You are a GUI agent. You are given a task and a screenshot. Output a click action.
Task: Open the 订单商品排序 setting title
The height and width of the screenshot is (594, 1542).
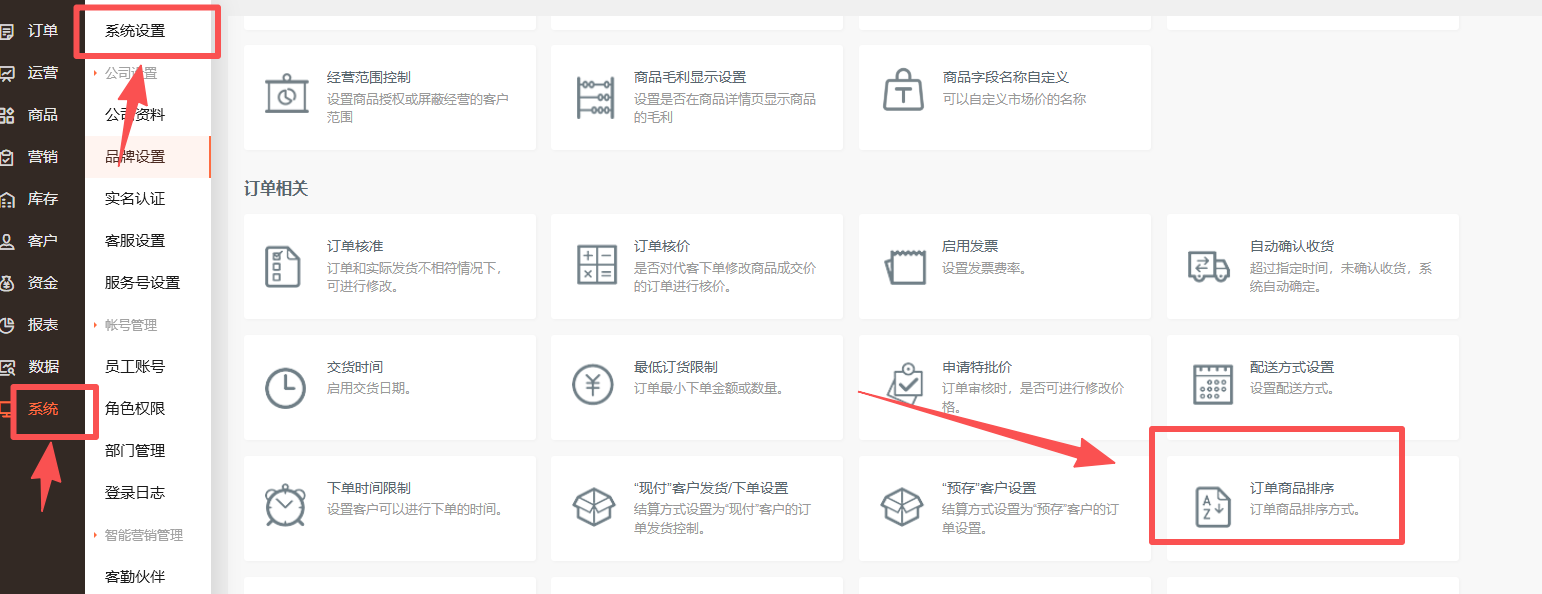(x=1292, y=488)
